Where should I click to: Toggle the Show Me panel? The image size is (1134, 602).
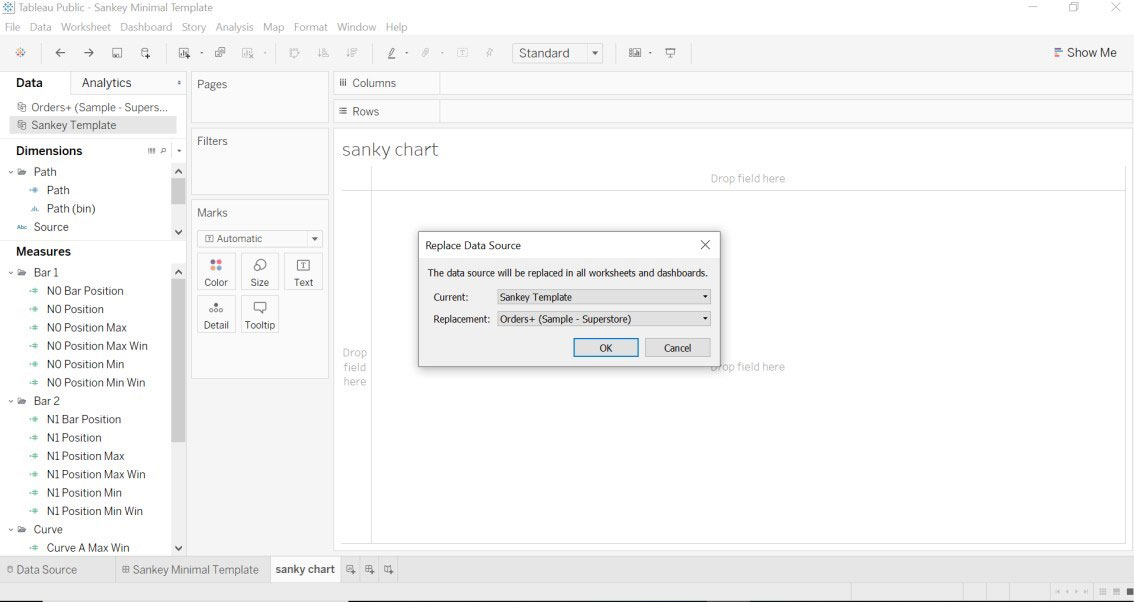click(1085, 52)
